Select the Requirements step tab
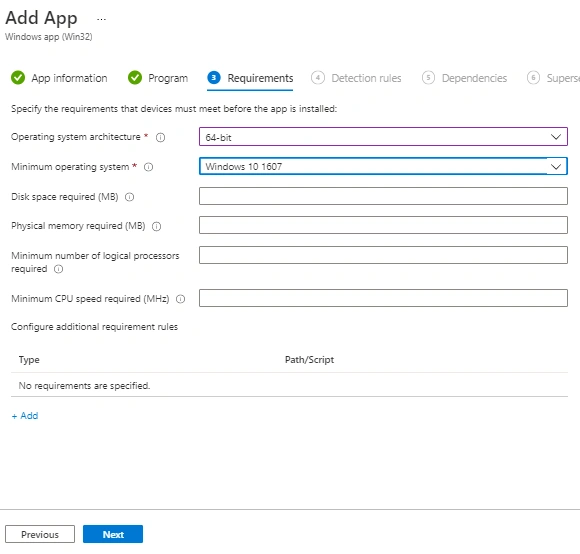Screen dimensions: 580x554 (250, 78)
